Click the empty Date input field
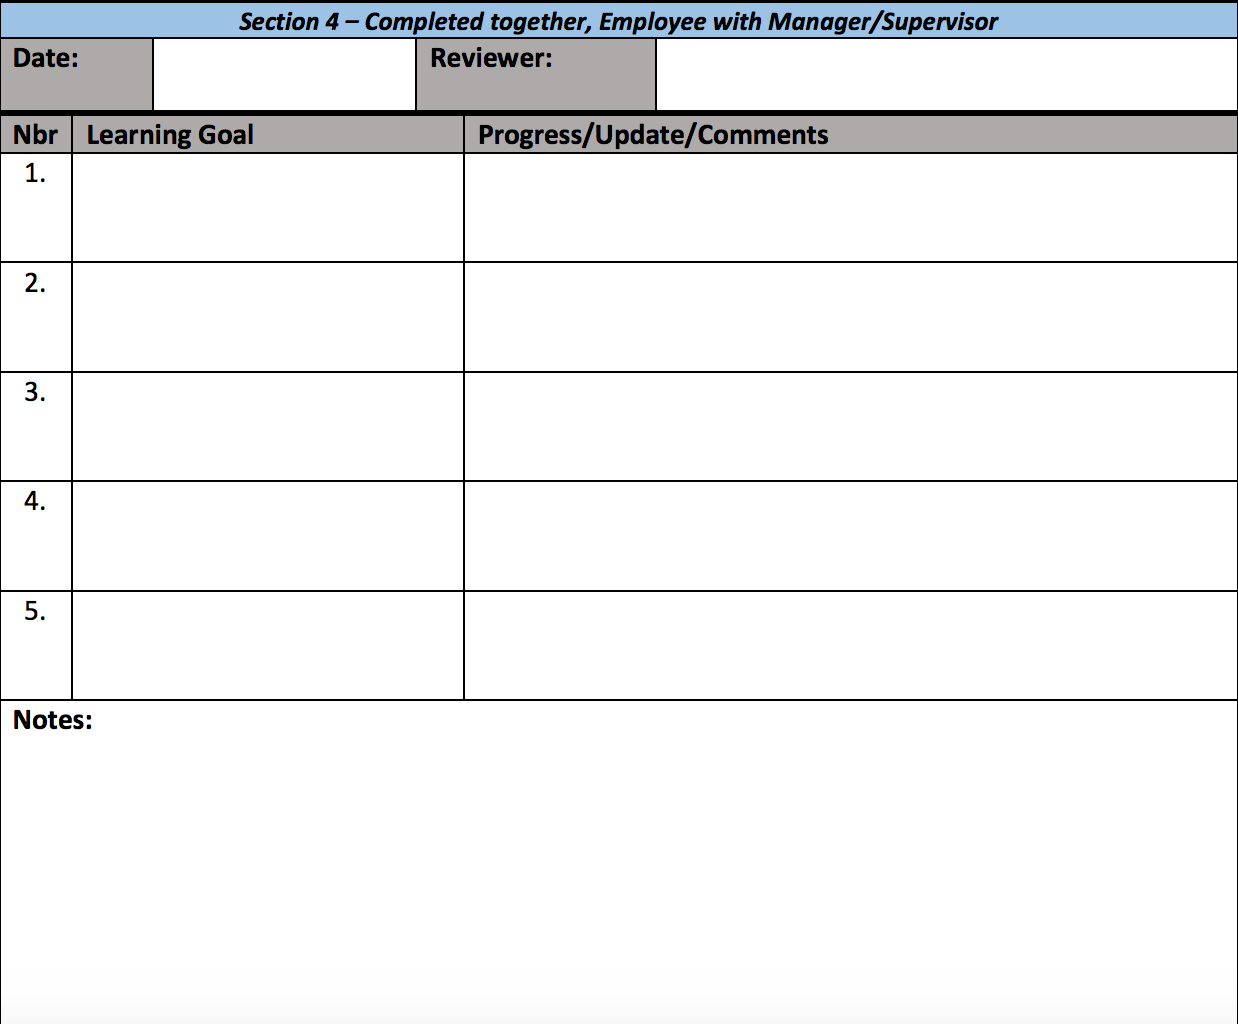Viewport: 1238px width, 1024px height. click(284, 75)
